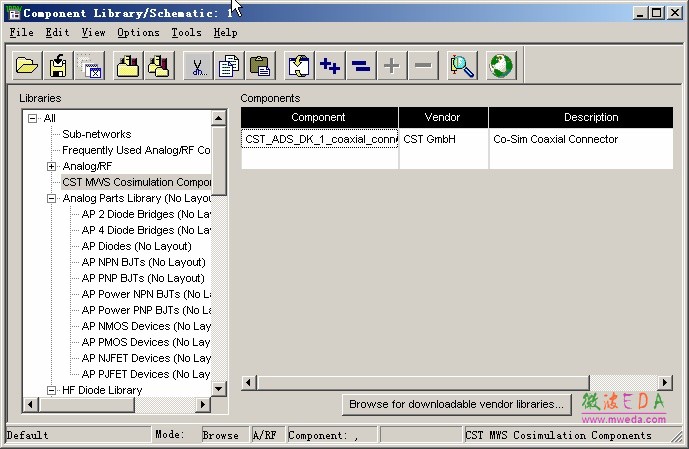689x449 pixels.
Task: Click the second library folders toolbar icon
Action: coord(159,65)
